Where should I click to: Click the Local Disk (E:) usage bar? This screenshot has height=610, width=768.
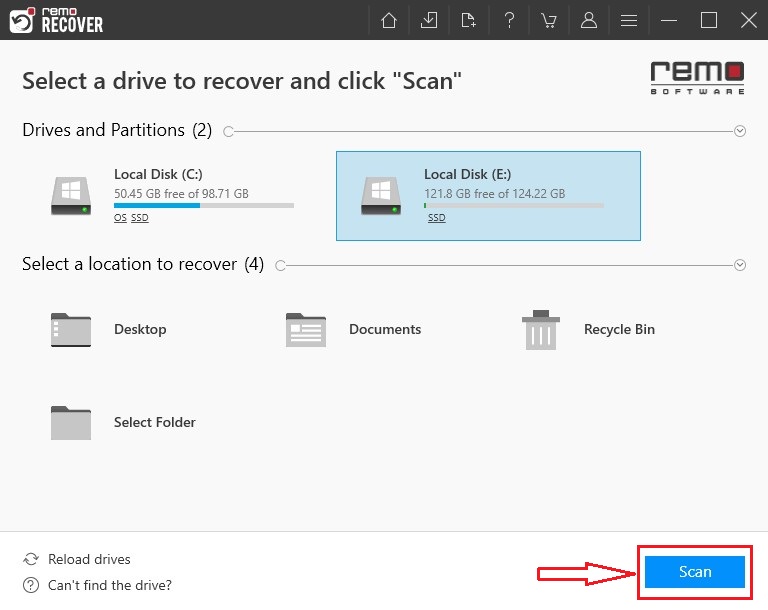514,206
